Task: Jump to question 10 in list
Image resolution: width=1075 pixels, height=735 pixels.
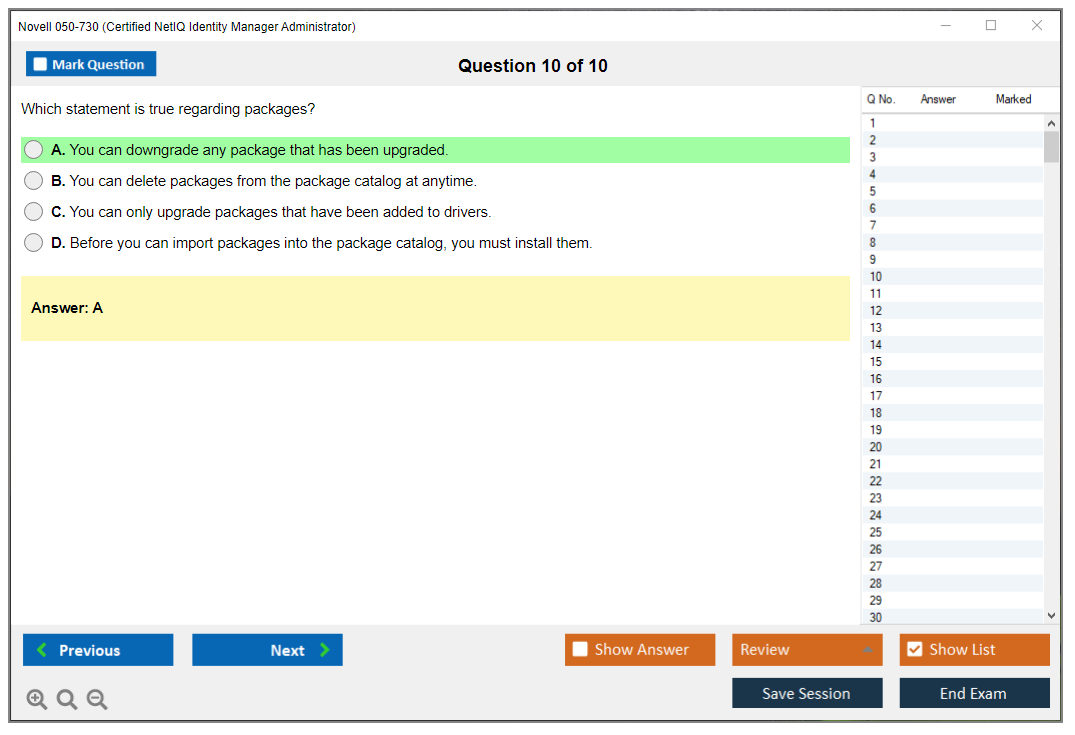Action: pyautogui.click(x=876, y=277)
